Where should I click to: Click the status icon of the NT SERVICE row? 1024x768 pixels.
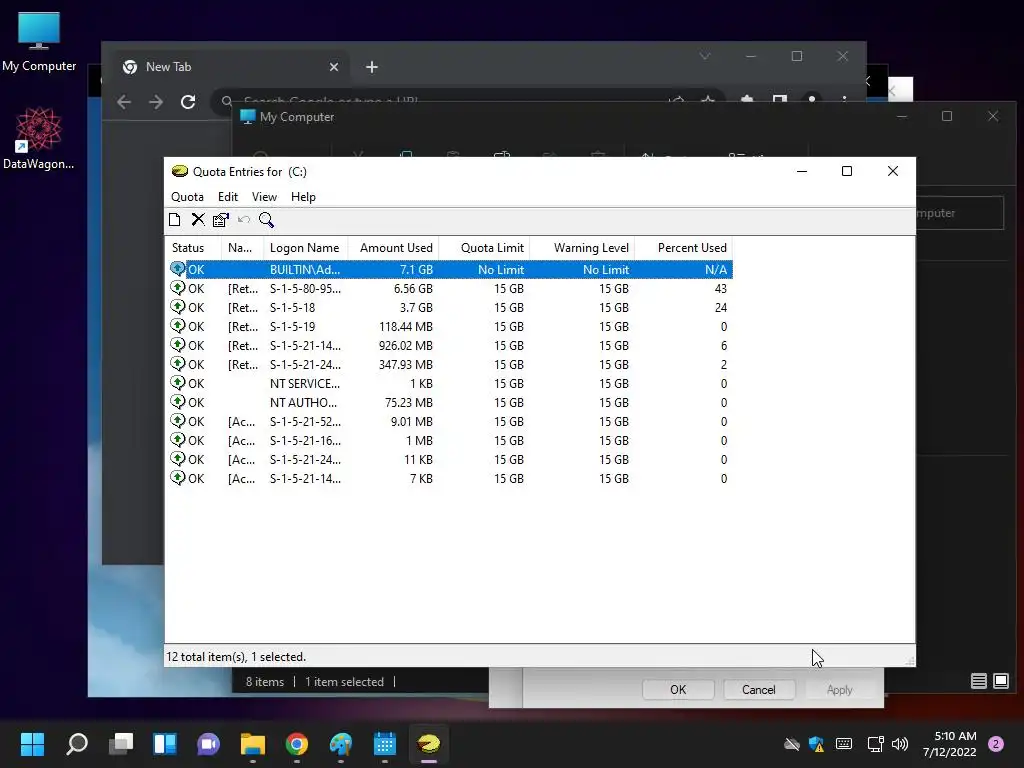click(178, 383)
